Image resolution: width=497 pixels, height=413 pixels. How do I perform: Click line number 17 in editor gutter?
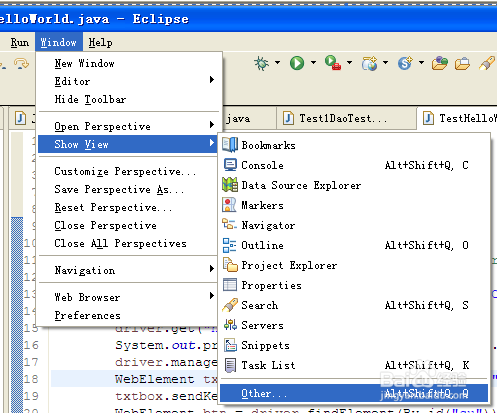coord(31,362)
